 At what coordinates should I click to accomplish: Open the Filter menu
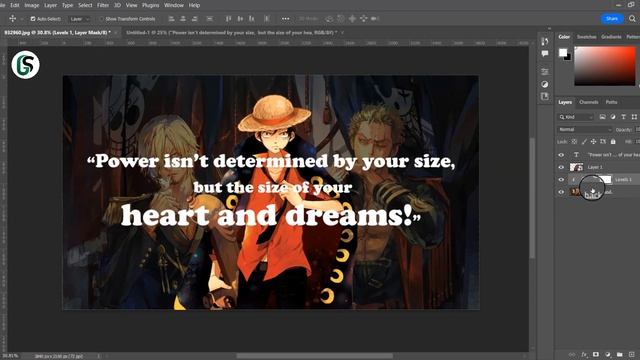[103, 5]
